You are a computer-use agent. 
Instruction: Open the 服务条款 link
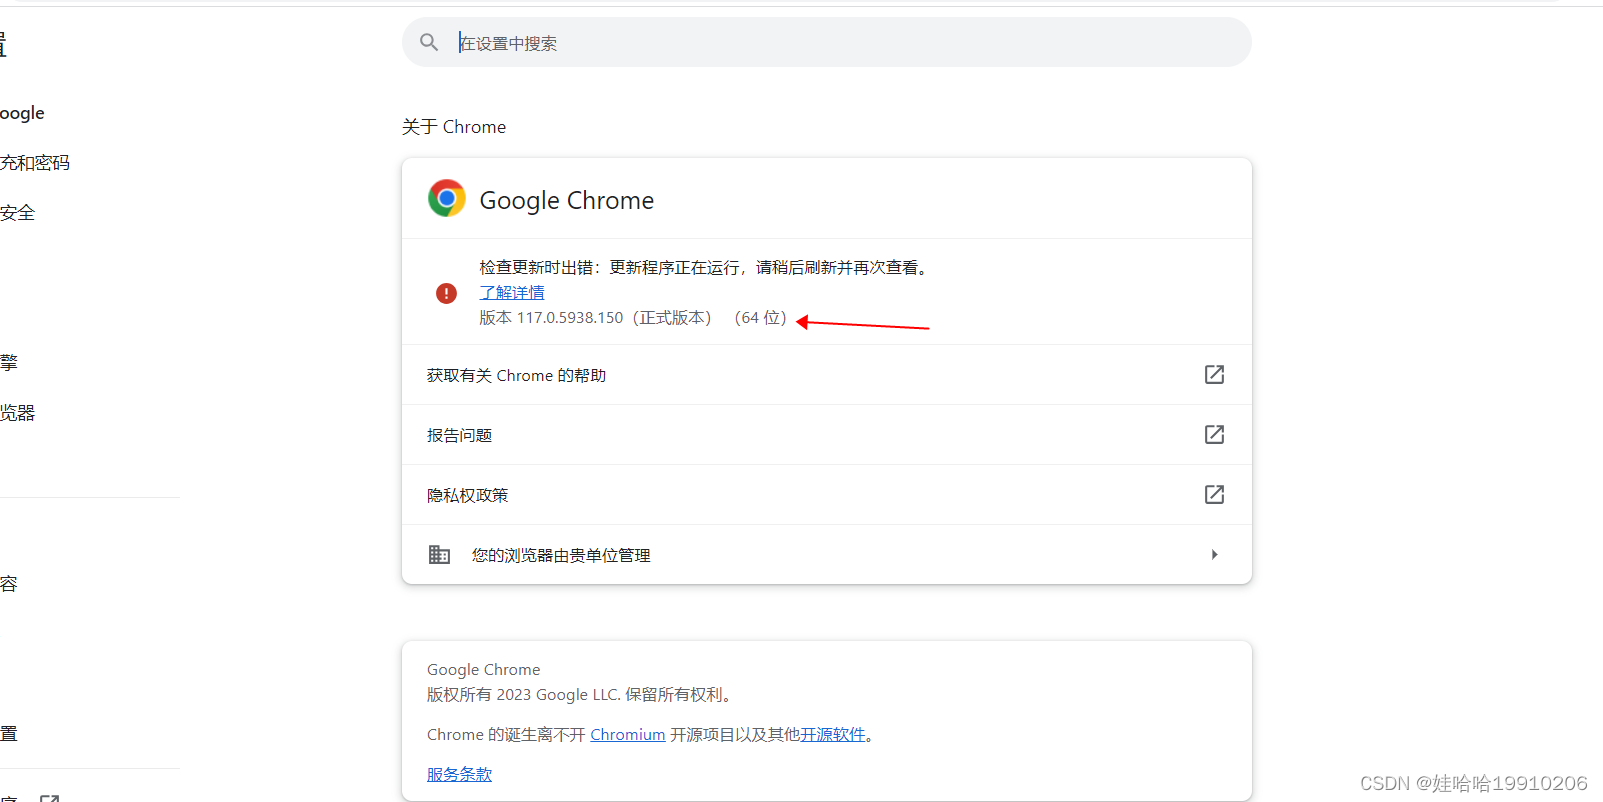click(x=459, y=774)
